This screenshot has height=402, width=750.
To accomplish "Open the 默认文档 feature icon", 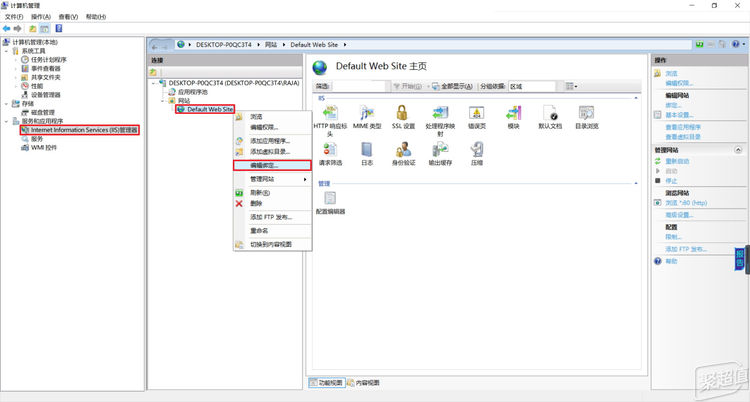I will tap(550, 113).
